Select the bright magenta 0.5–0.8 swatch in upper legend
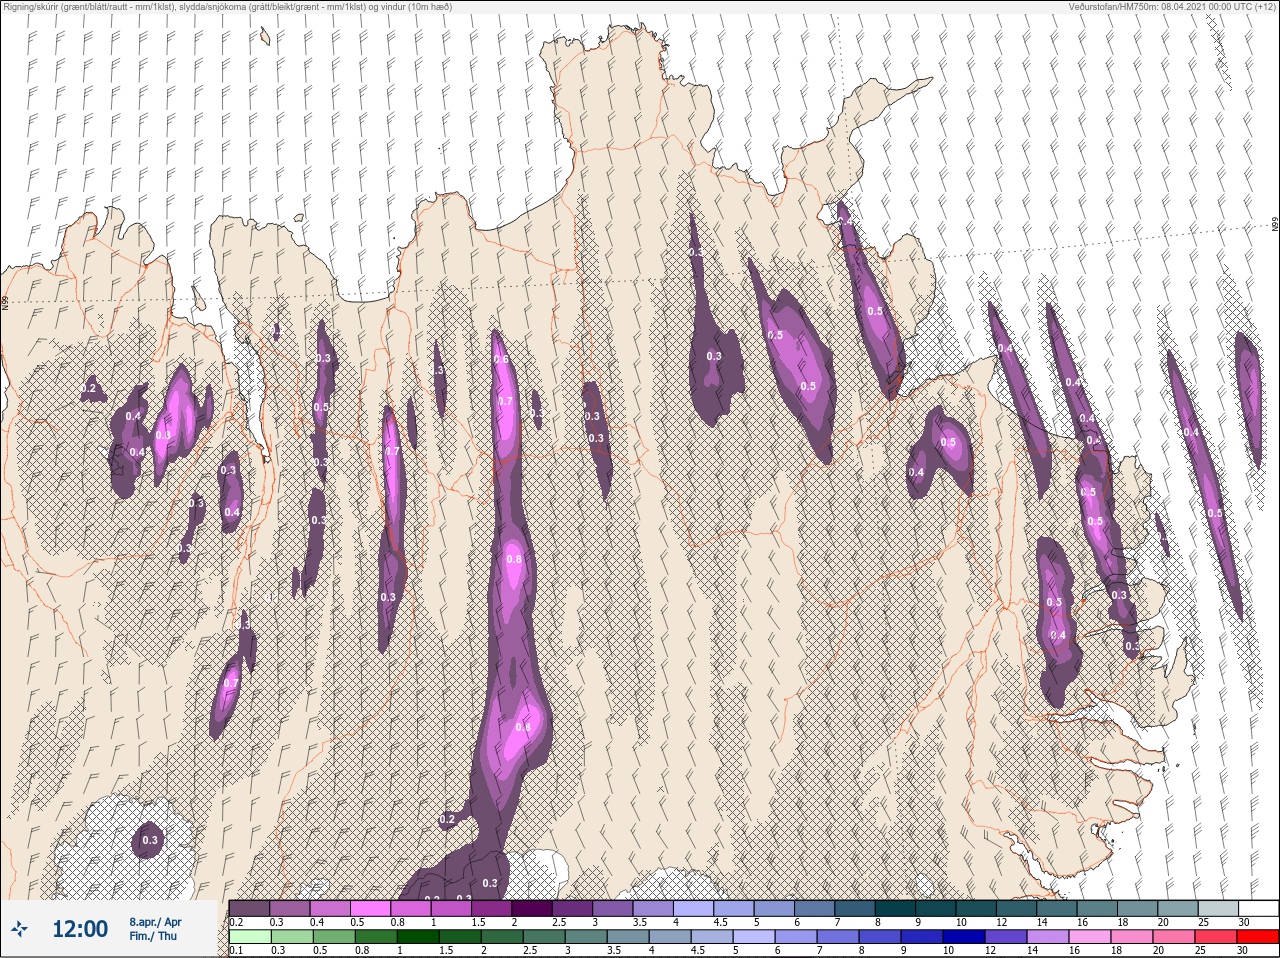 pos(372,908)
